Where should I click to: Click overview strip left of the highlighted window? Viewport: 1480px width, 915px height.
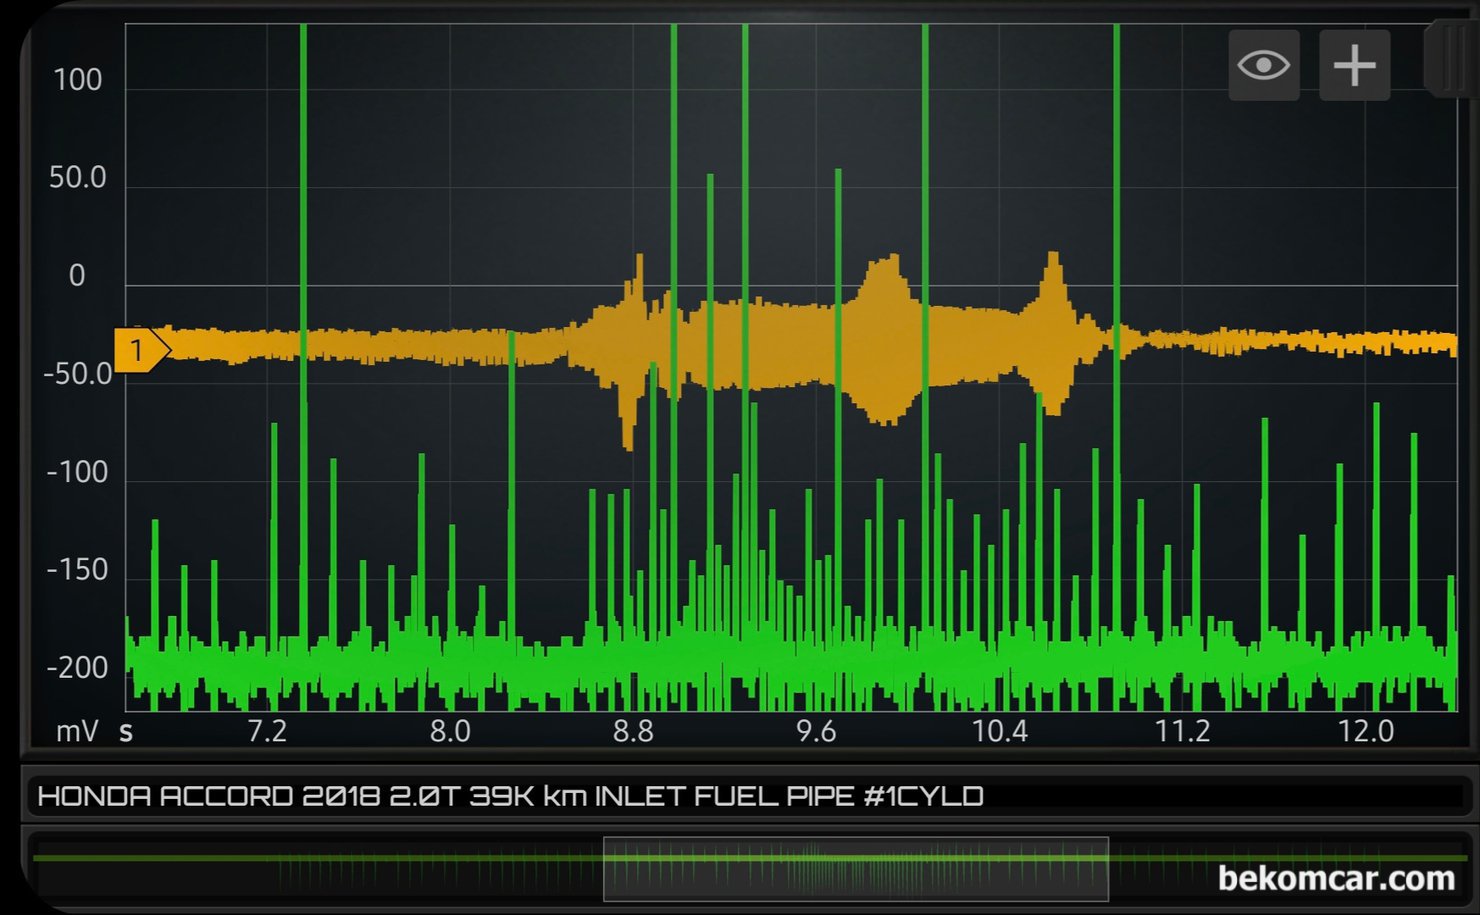[x=320, y=868]
